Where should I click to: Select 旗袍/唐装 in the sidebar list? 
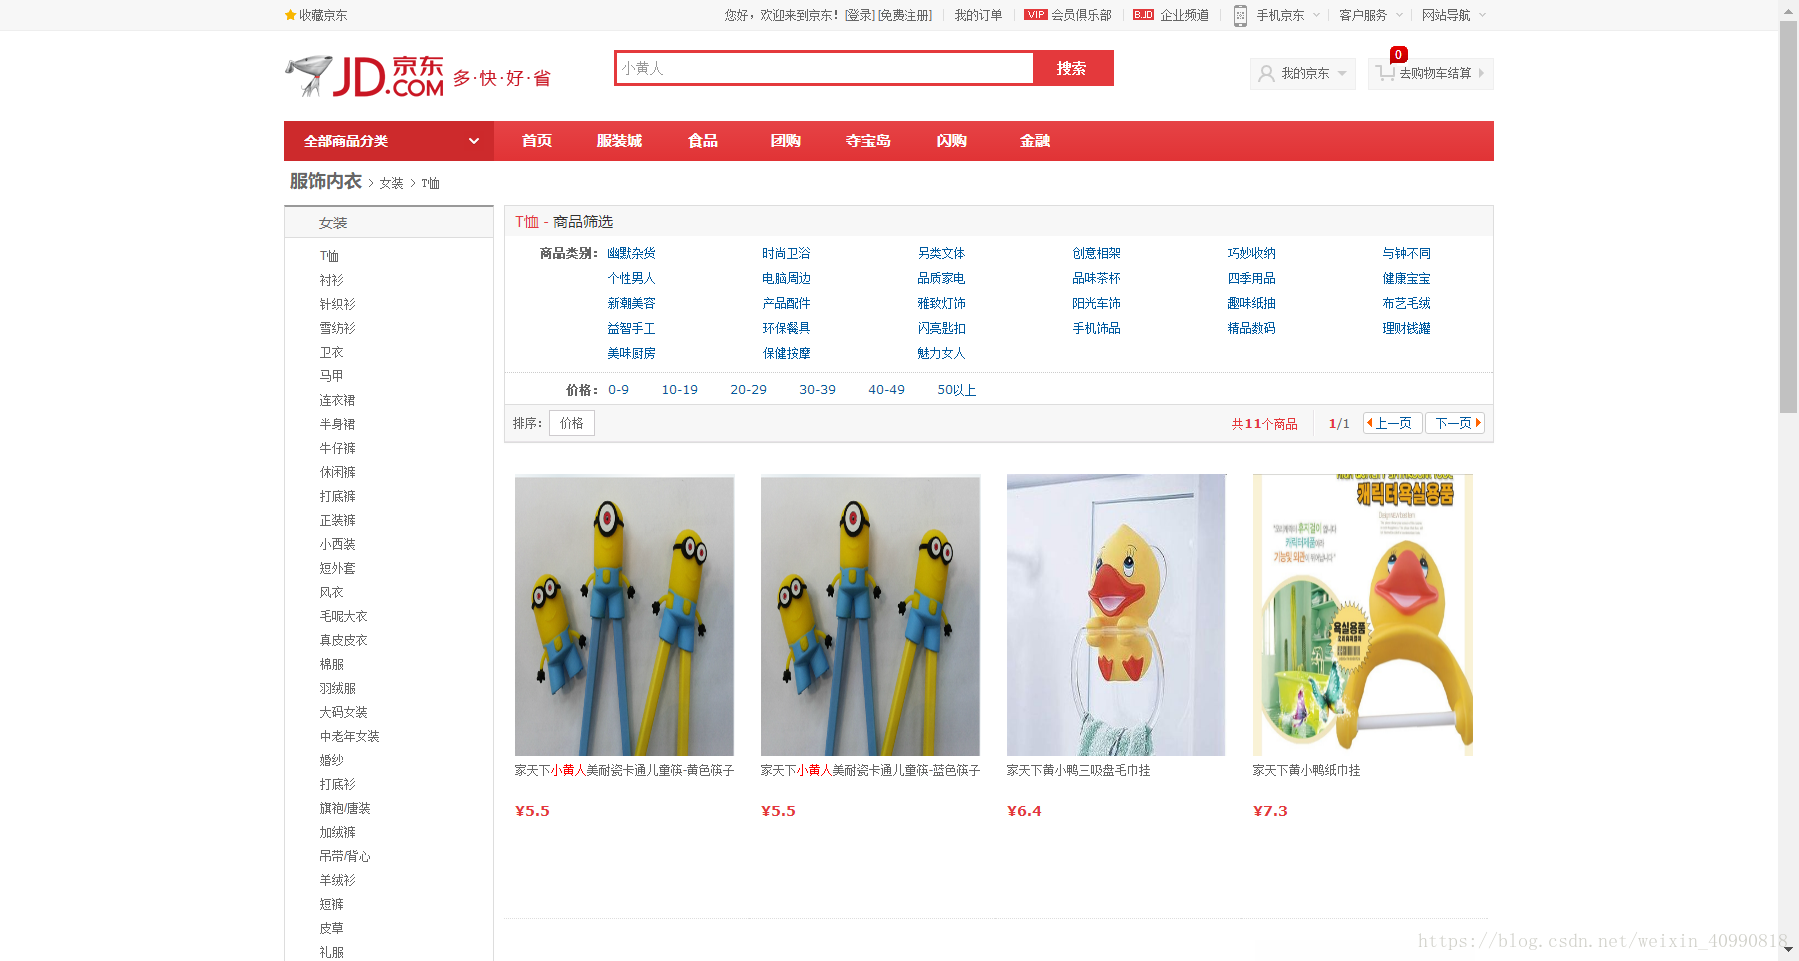click(345, 808)
